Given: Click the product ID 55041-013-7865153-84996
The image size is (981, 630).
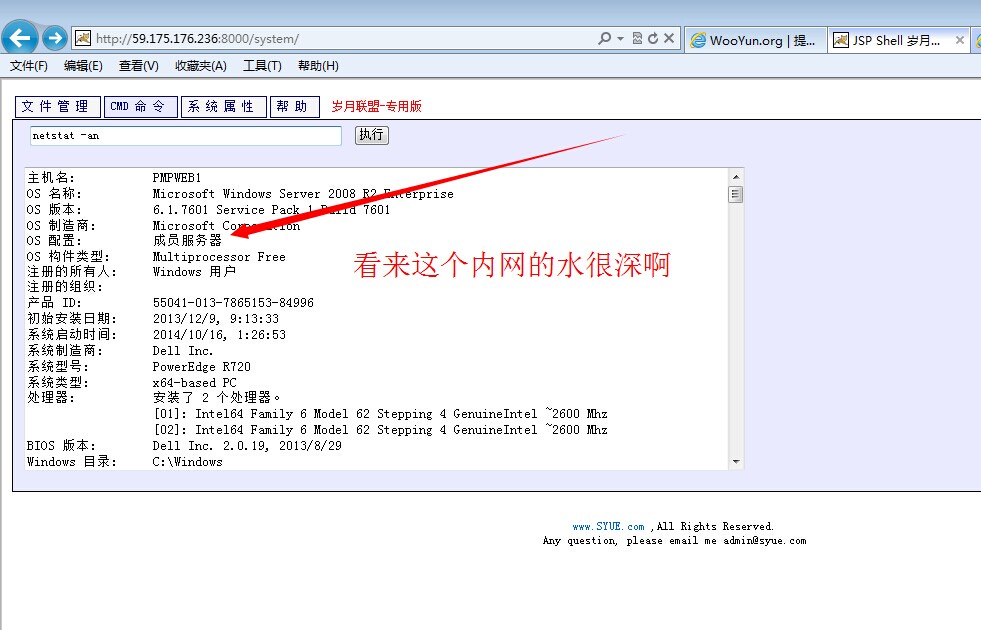Looking at the screenshot, I should pyautogui.click(x=233, y=303).
